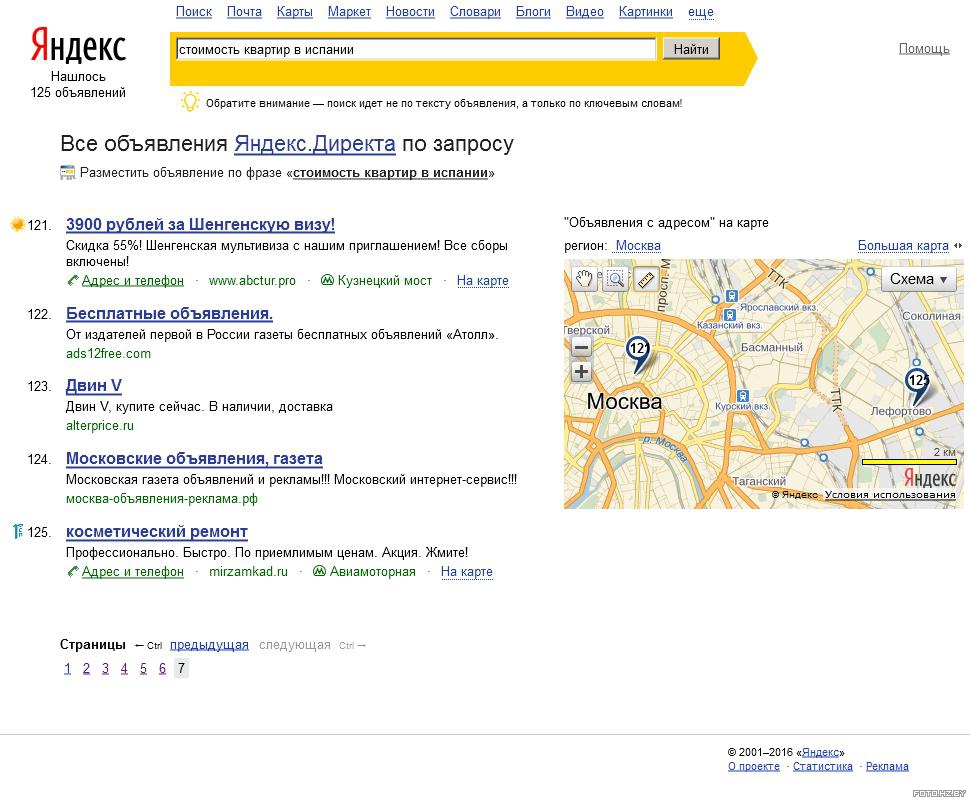Choose the ruler distance tool on map
This screenshot has height=801, width=970.
[646, 280]
